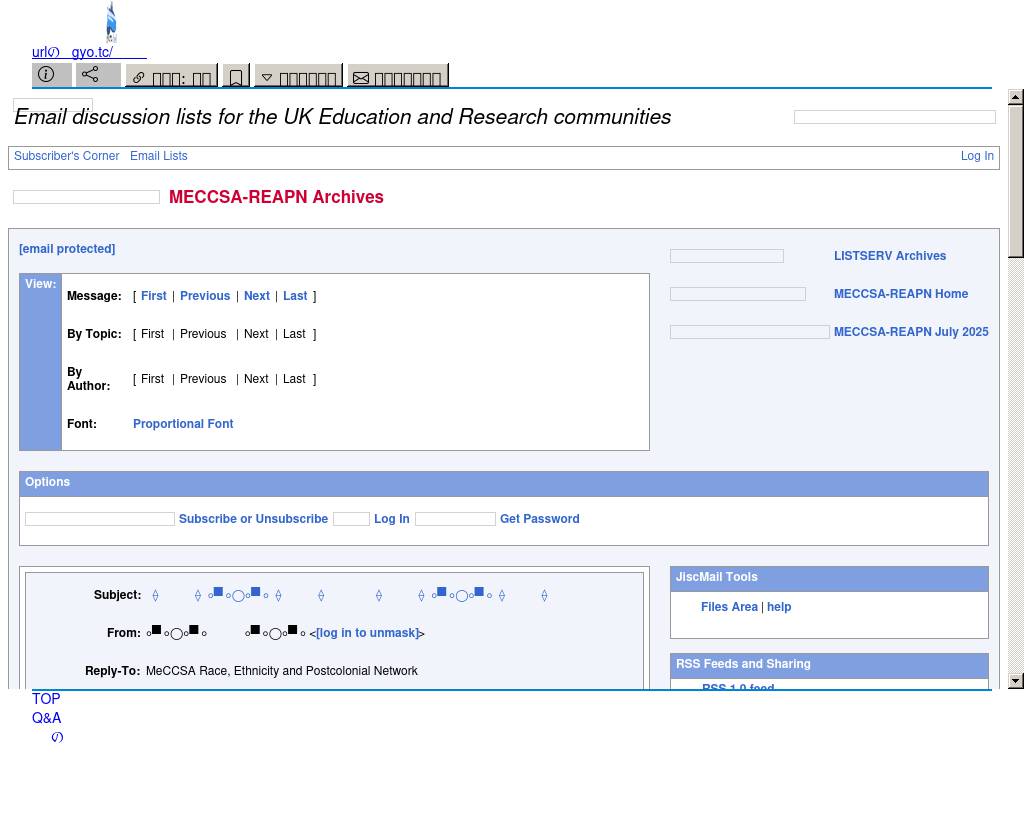
Task: Switch to Proportional Font
Action: 183,424
